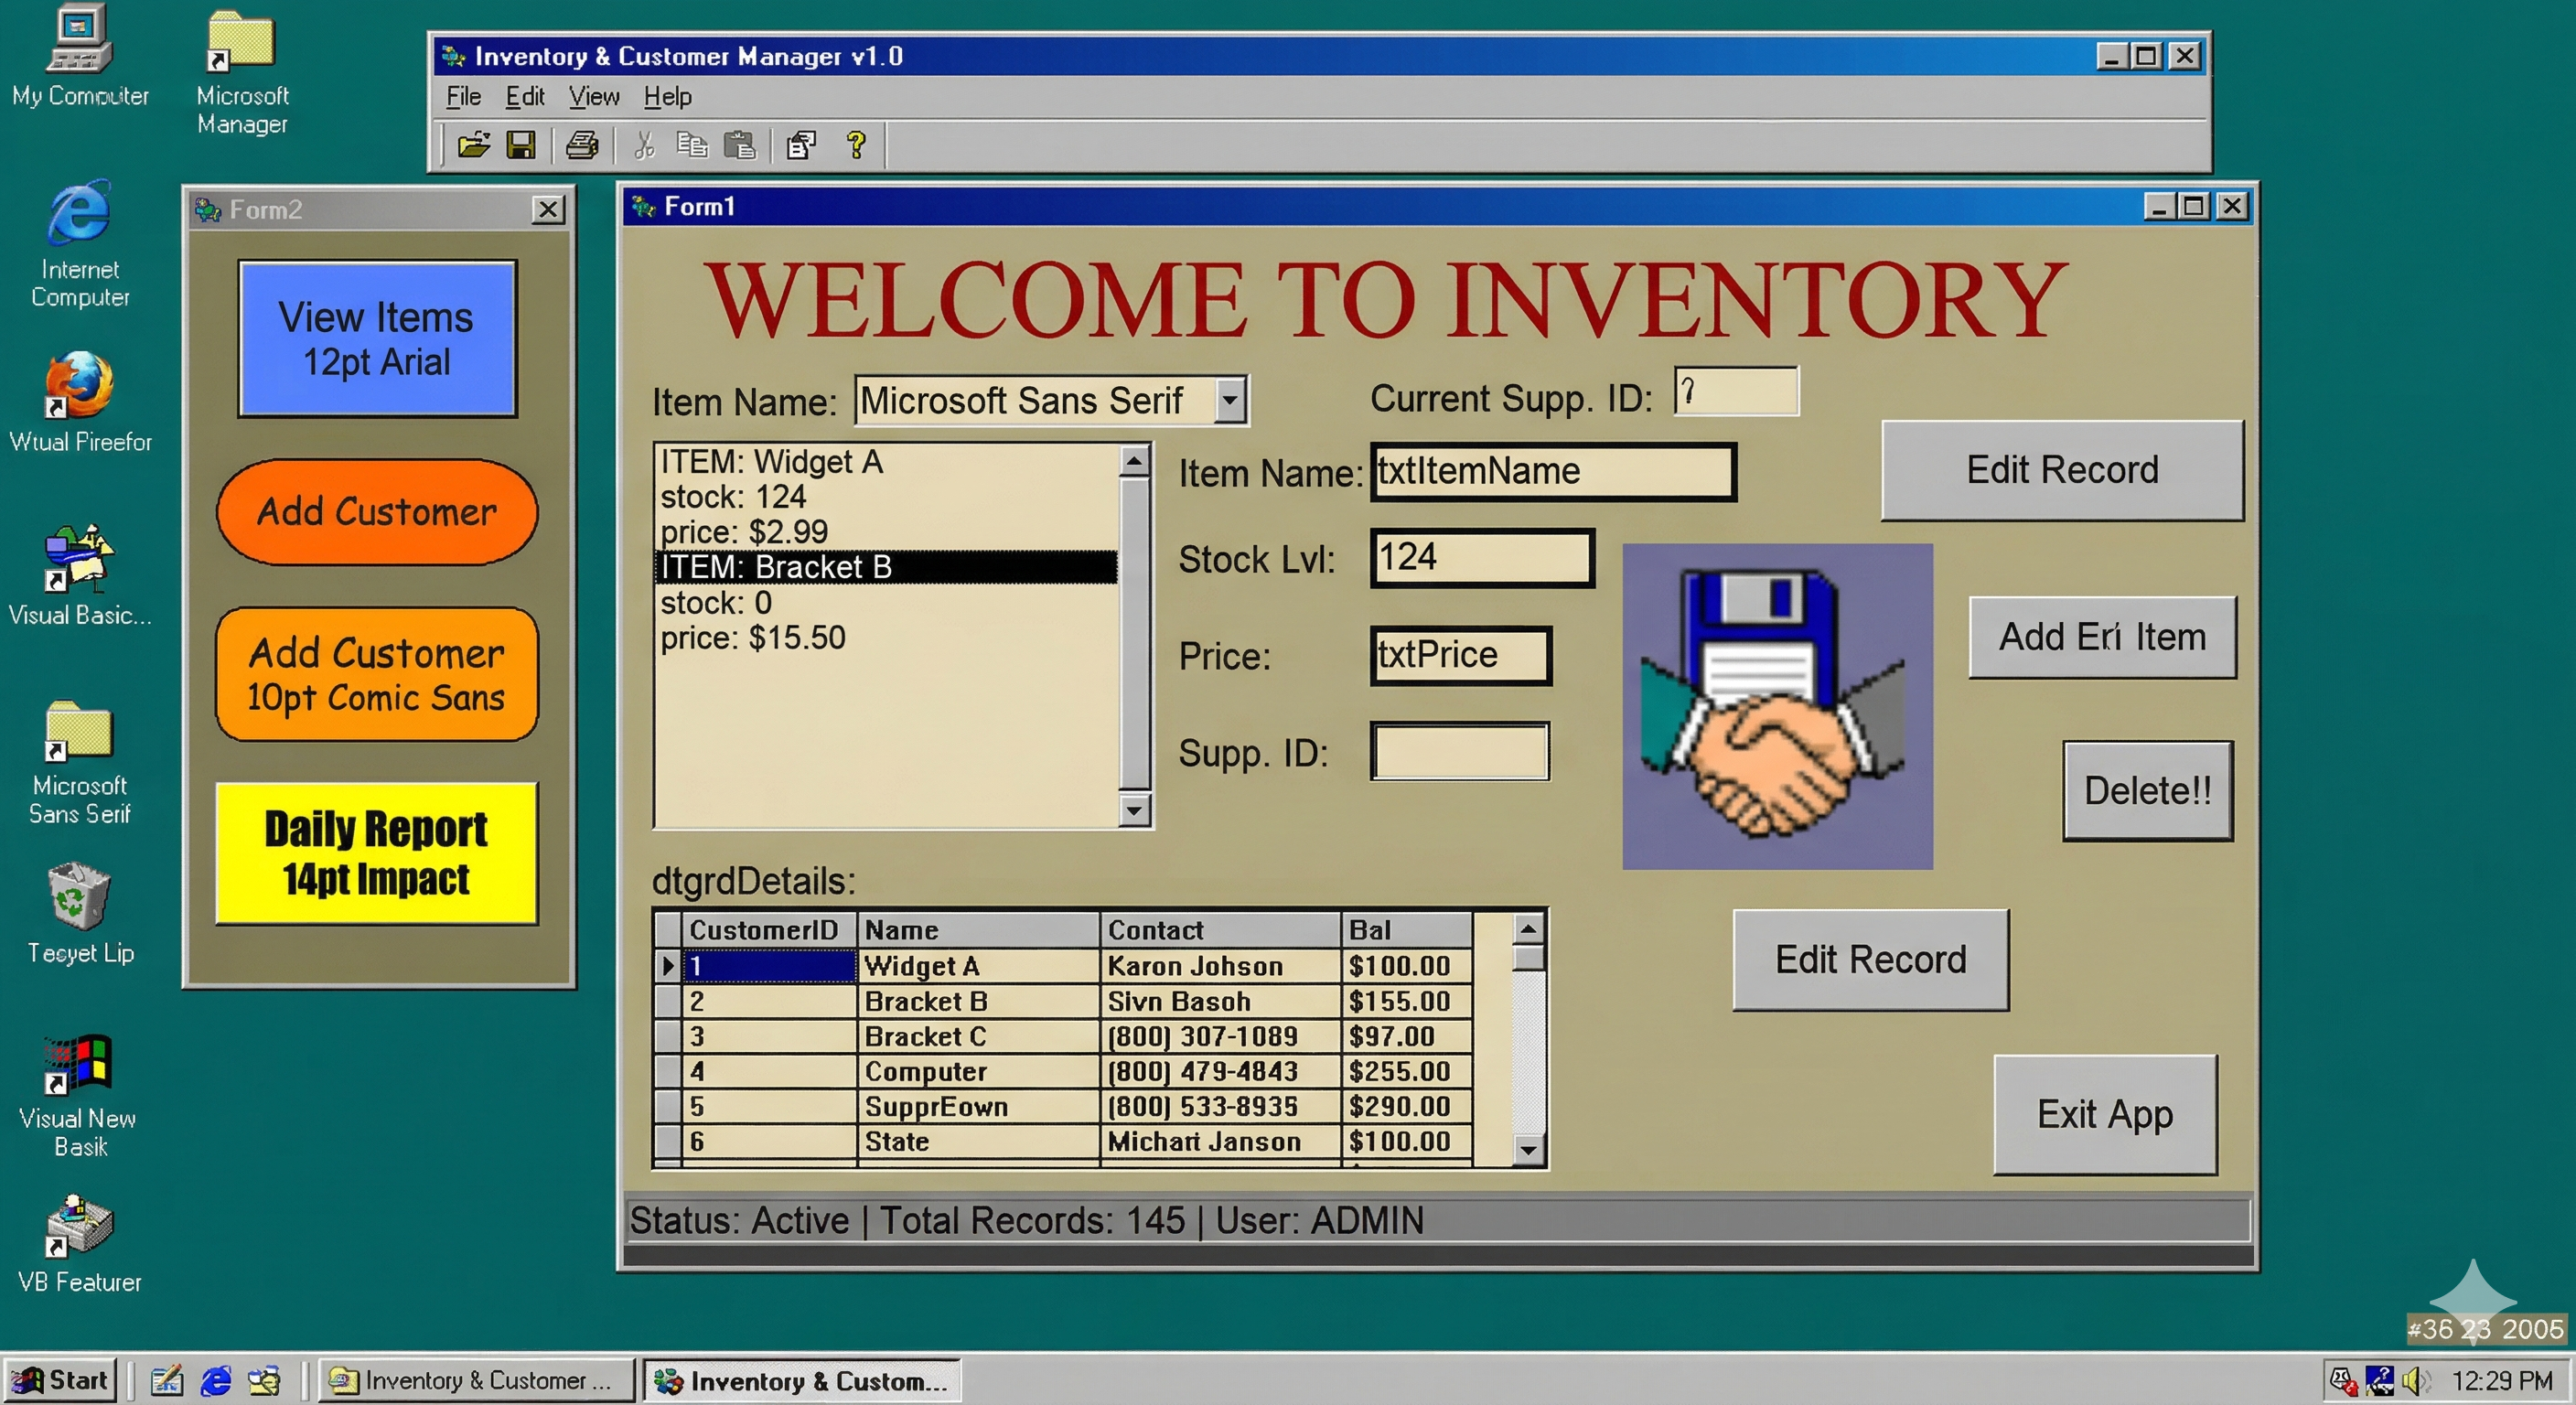Click the item listbox scroll-down arrow
2576x1405 pixels.
click(x=1133, y=809)
